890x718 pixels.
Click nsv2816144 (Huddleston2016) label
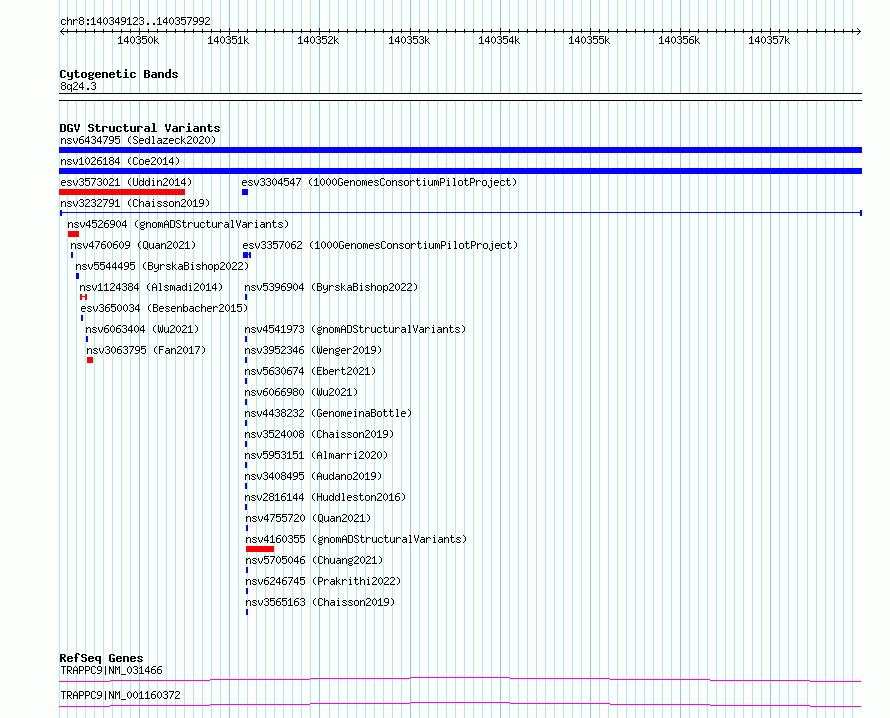pyautogui.click(x=325, y=497)
